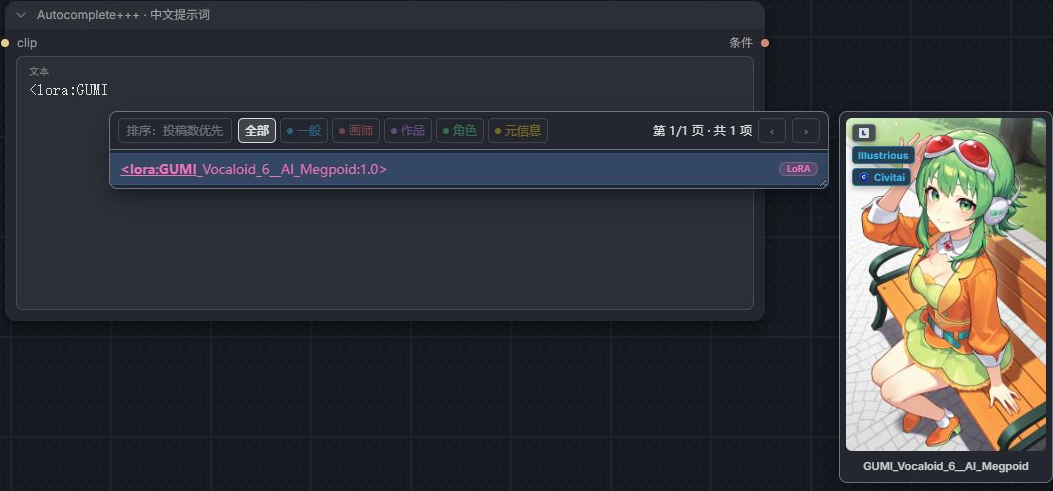Collapse the Autocomplete+++ node chevron
The width and height of the screenshot is (1053, 491).
(x=21, y=15)
